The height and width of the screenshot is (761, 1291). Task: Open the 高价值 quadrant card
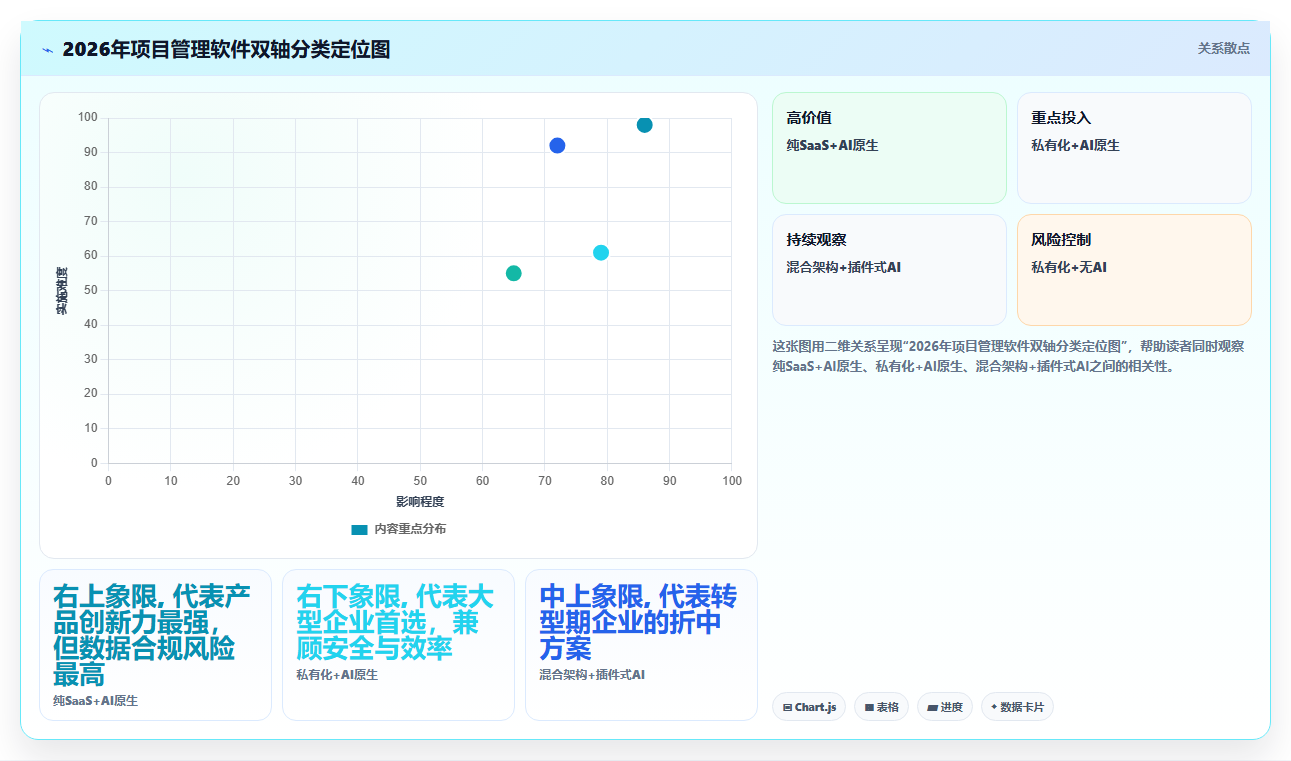click(889, 148)
